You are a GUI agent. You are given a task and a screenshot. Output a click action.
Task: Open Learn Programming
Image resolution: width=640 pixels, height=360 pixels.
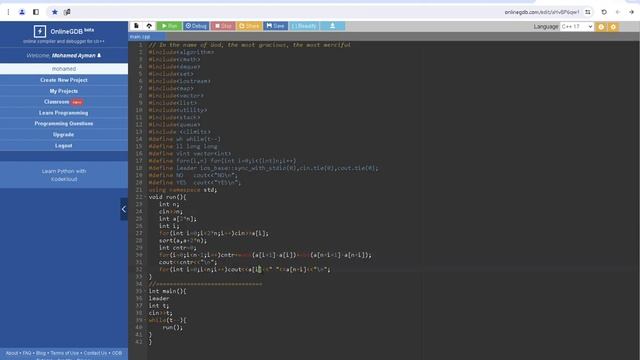(64, 113)
